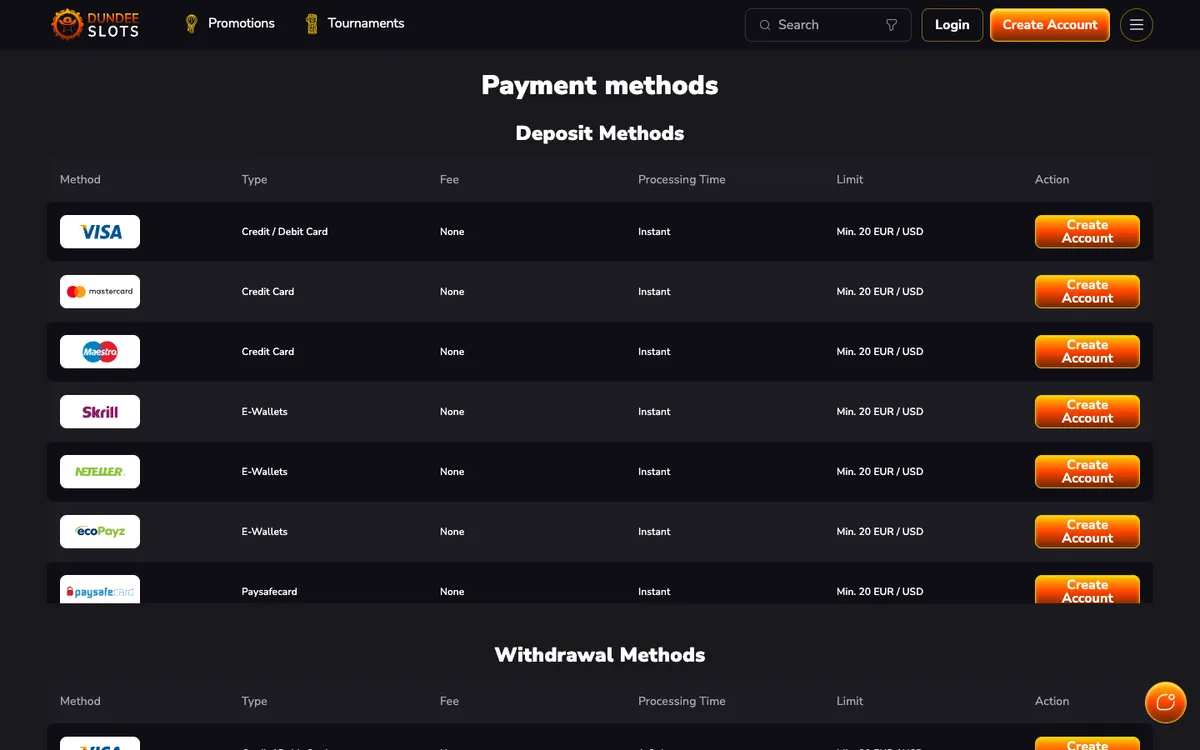
Task: Click the Payment methods heading
Action: [x=600, y=85]
